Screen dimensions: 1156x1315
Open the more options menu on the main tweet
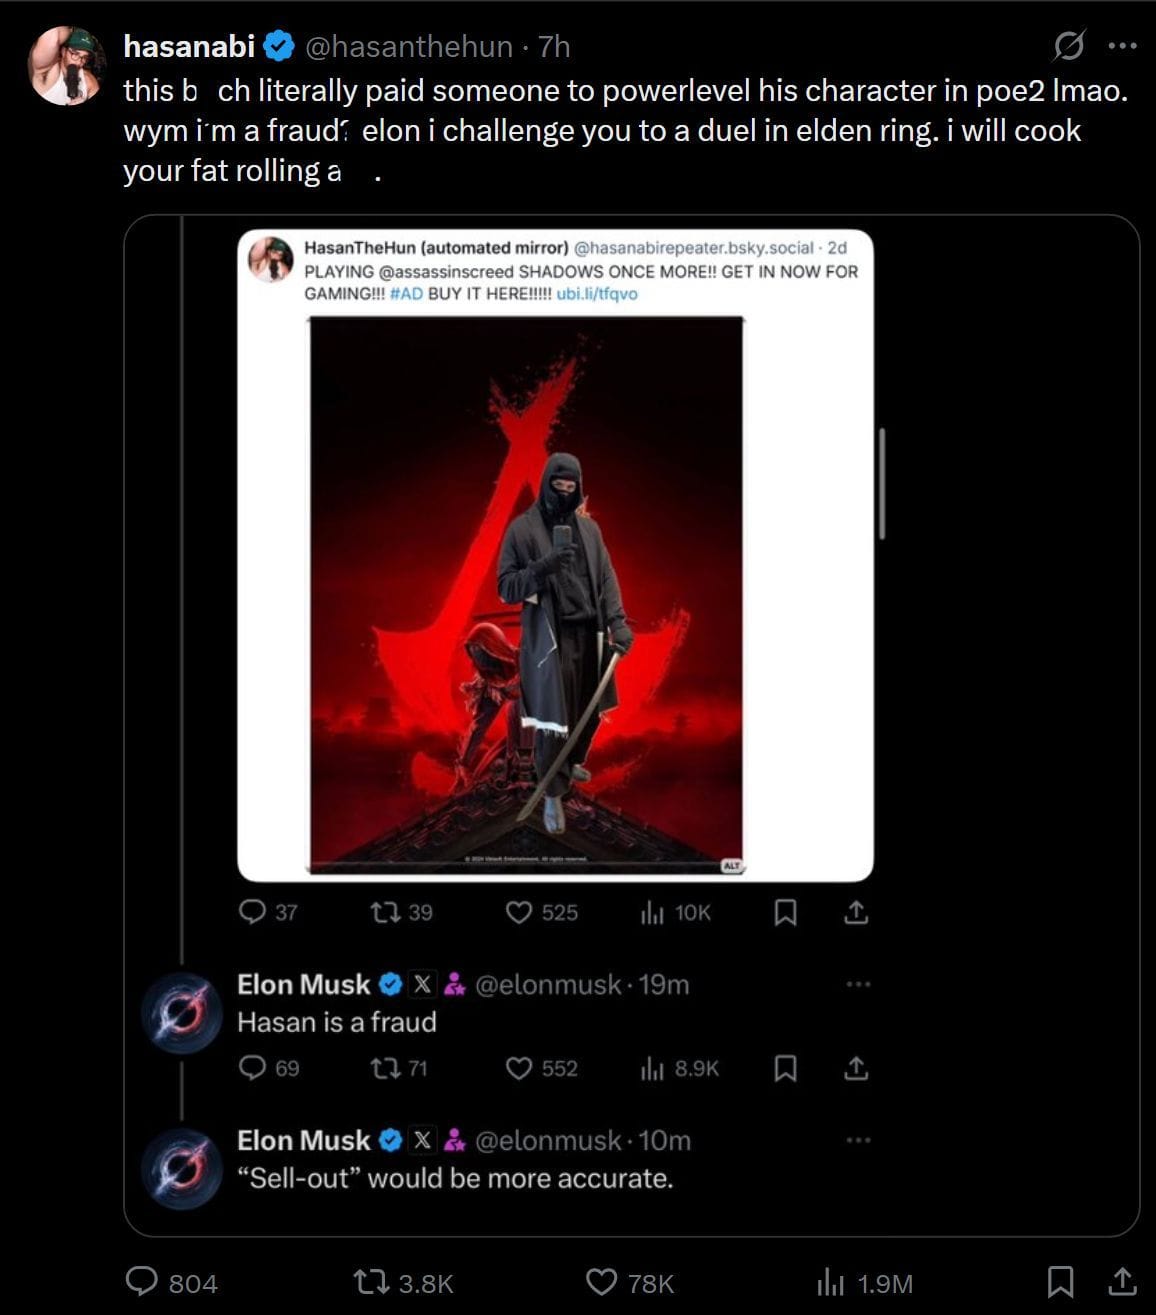pos(1124,44)
